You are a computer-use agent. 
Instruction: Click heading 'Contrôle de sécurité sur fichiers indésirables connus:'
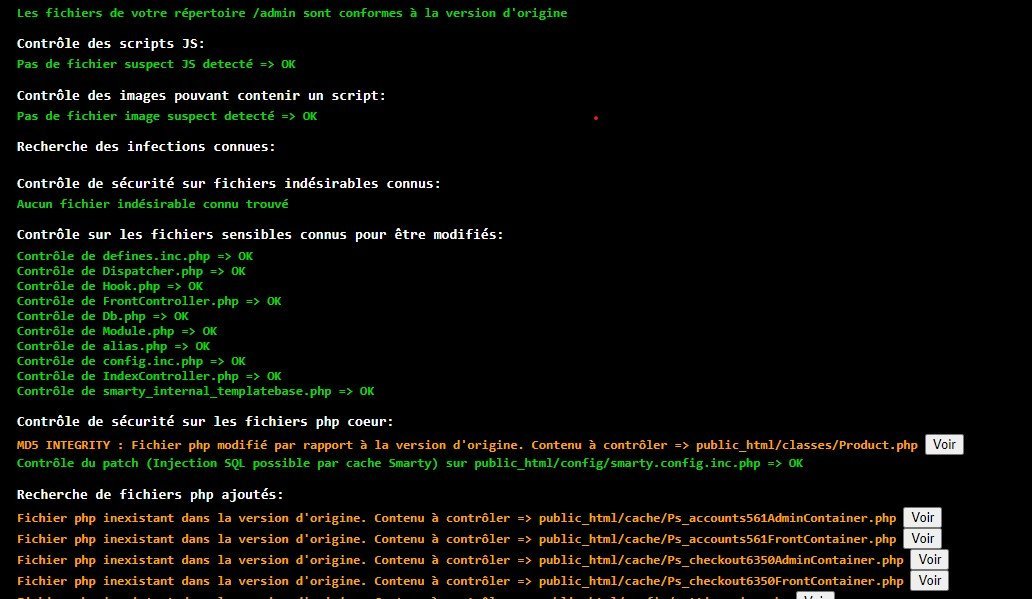(228, 184)
